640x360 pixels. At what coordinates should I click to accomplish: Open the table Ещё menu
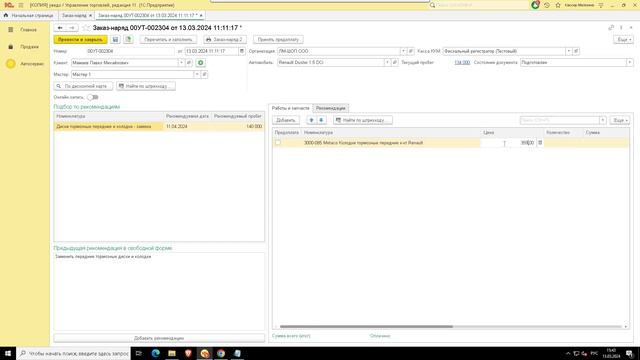pyautogui.click(x=620, y=120)
